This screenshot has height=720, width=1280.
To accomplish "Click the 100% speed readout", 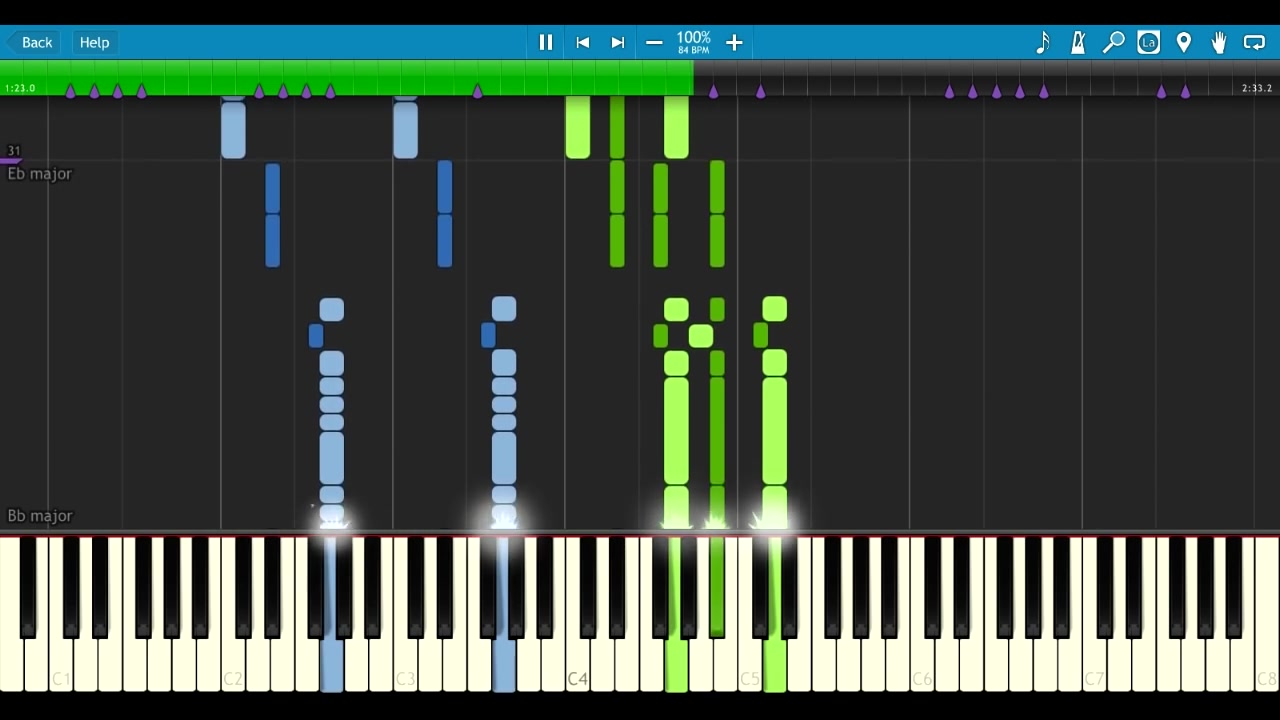I will (694, 37).
